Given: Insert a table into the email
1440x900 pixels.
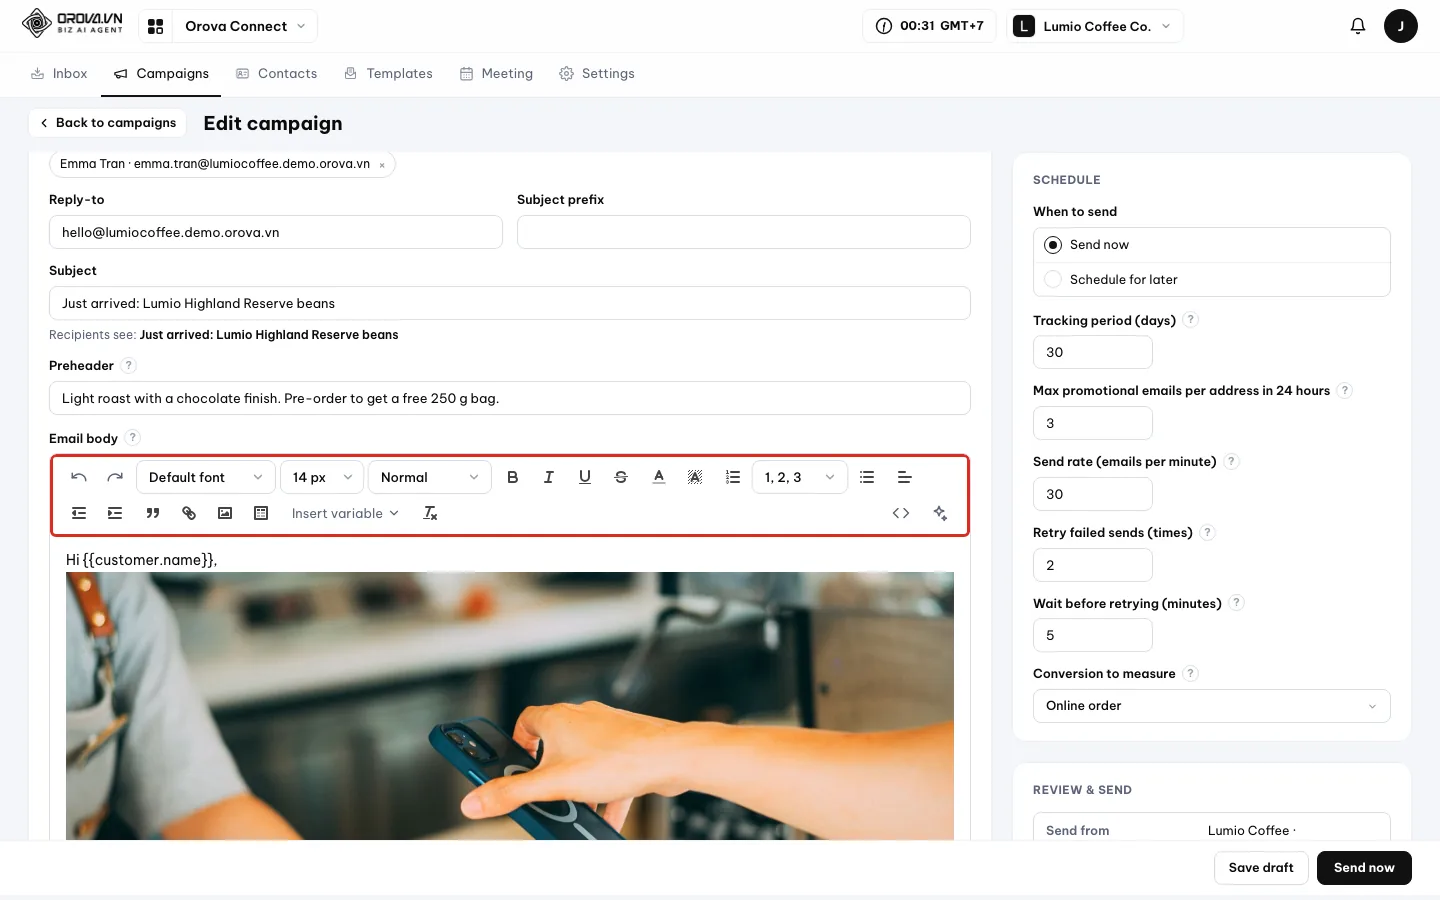Looking at the screenshot, I should click(261, 513).
